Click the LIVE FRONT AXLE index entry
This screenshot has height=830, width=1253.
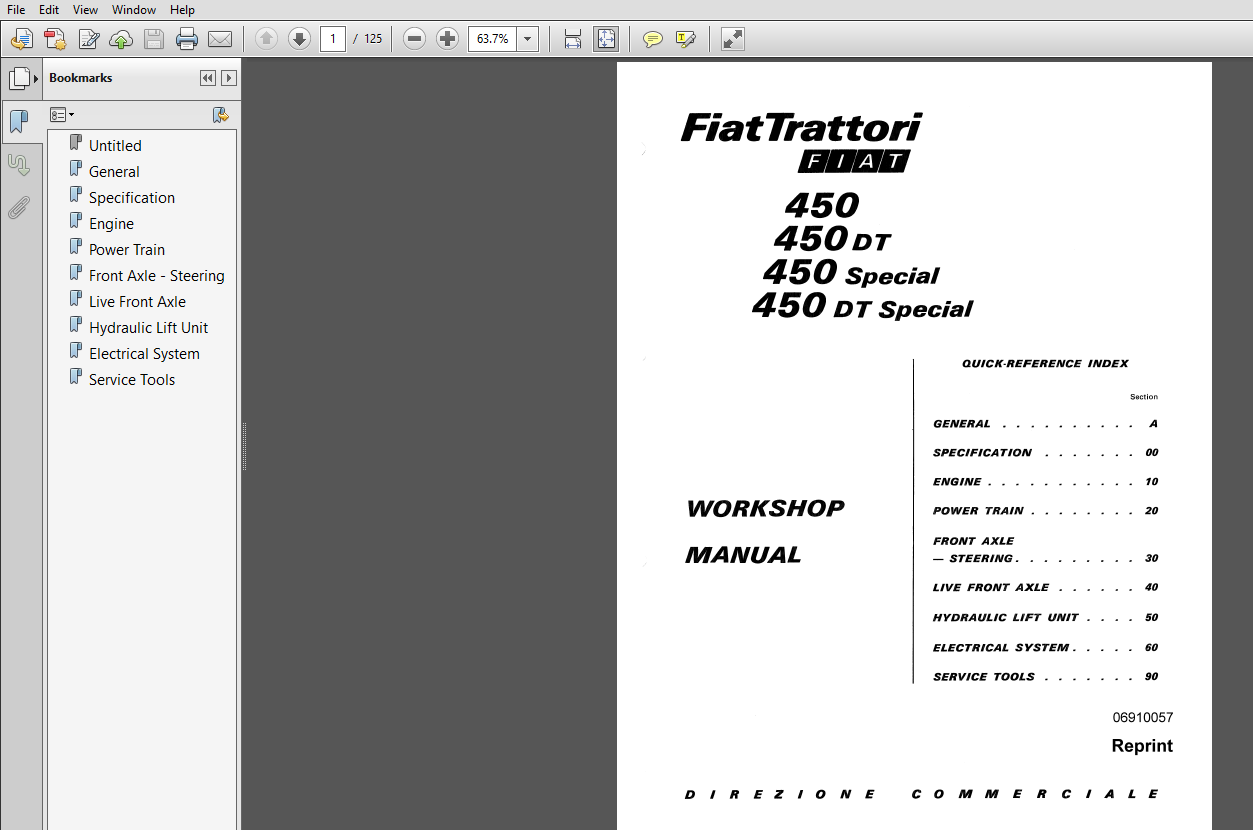click(x=1045, y=588)
